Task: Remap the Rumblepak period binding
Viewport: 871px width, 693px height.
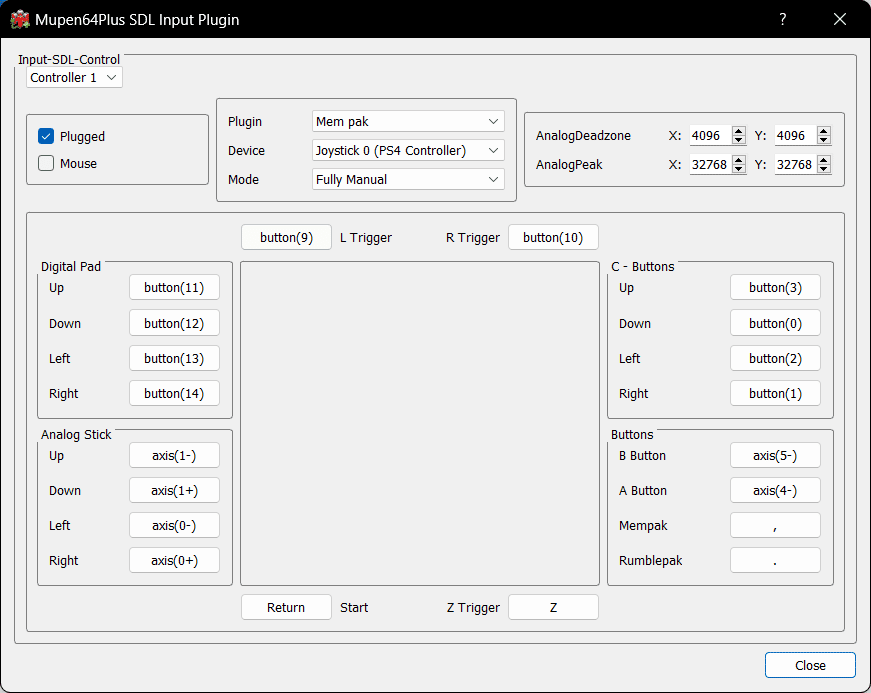Action: 775,560
